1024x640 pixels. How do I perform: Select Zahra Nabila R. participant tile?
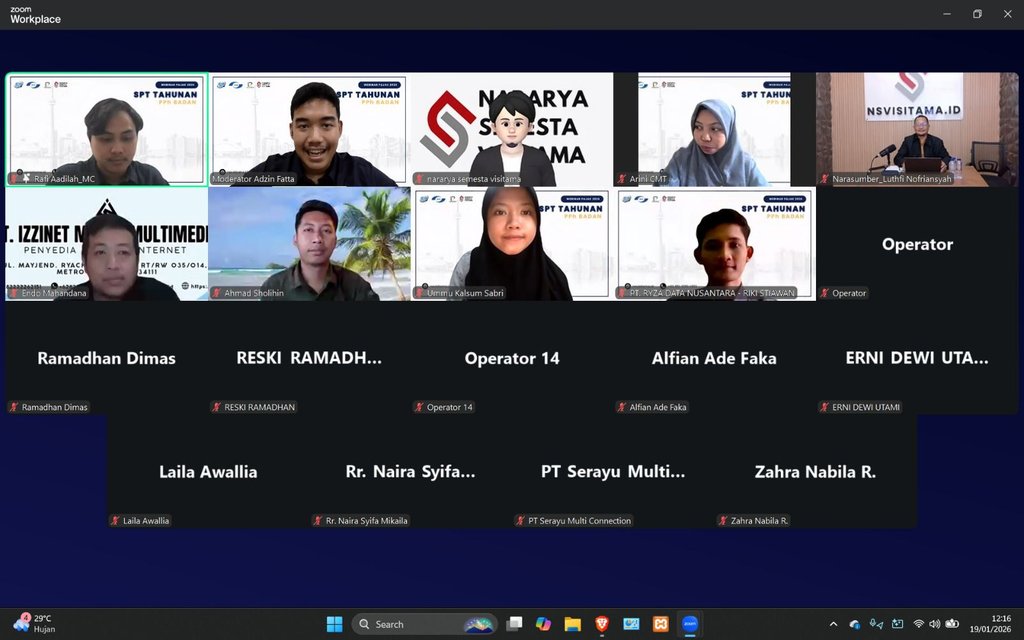(816, 472)
